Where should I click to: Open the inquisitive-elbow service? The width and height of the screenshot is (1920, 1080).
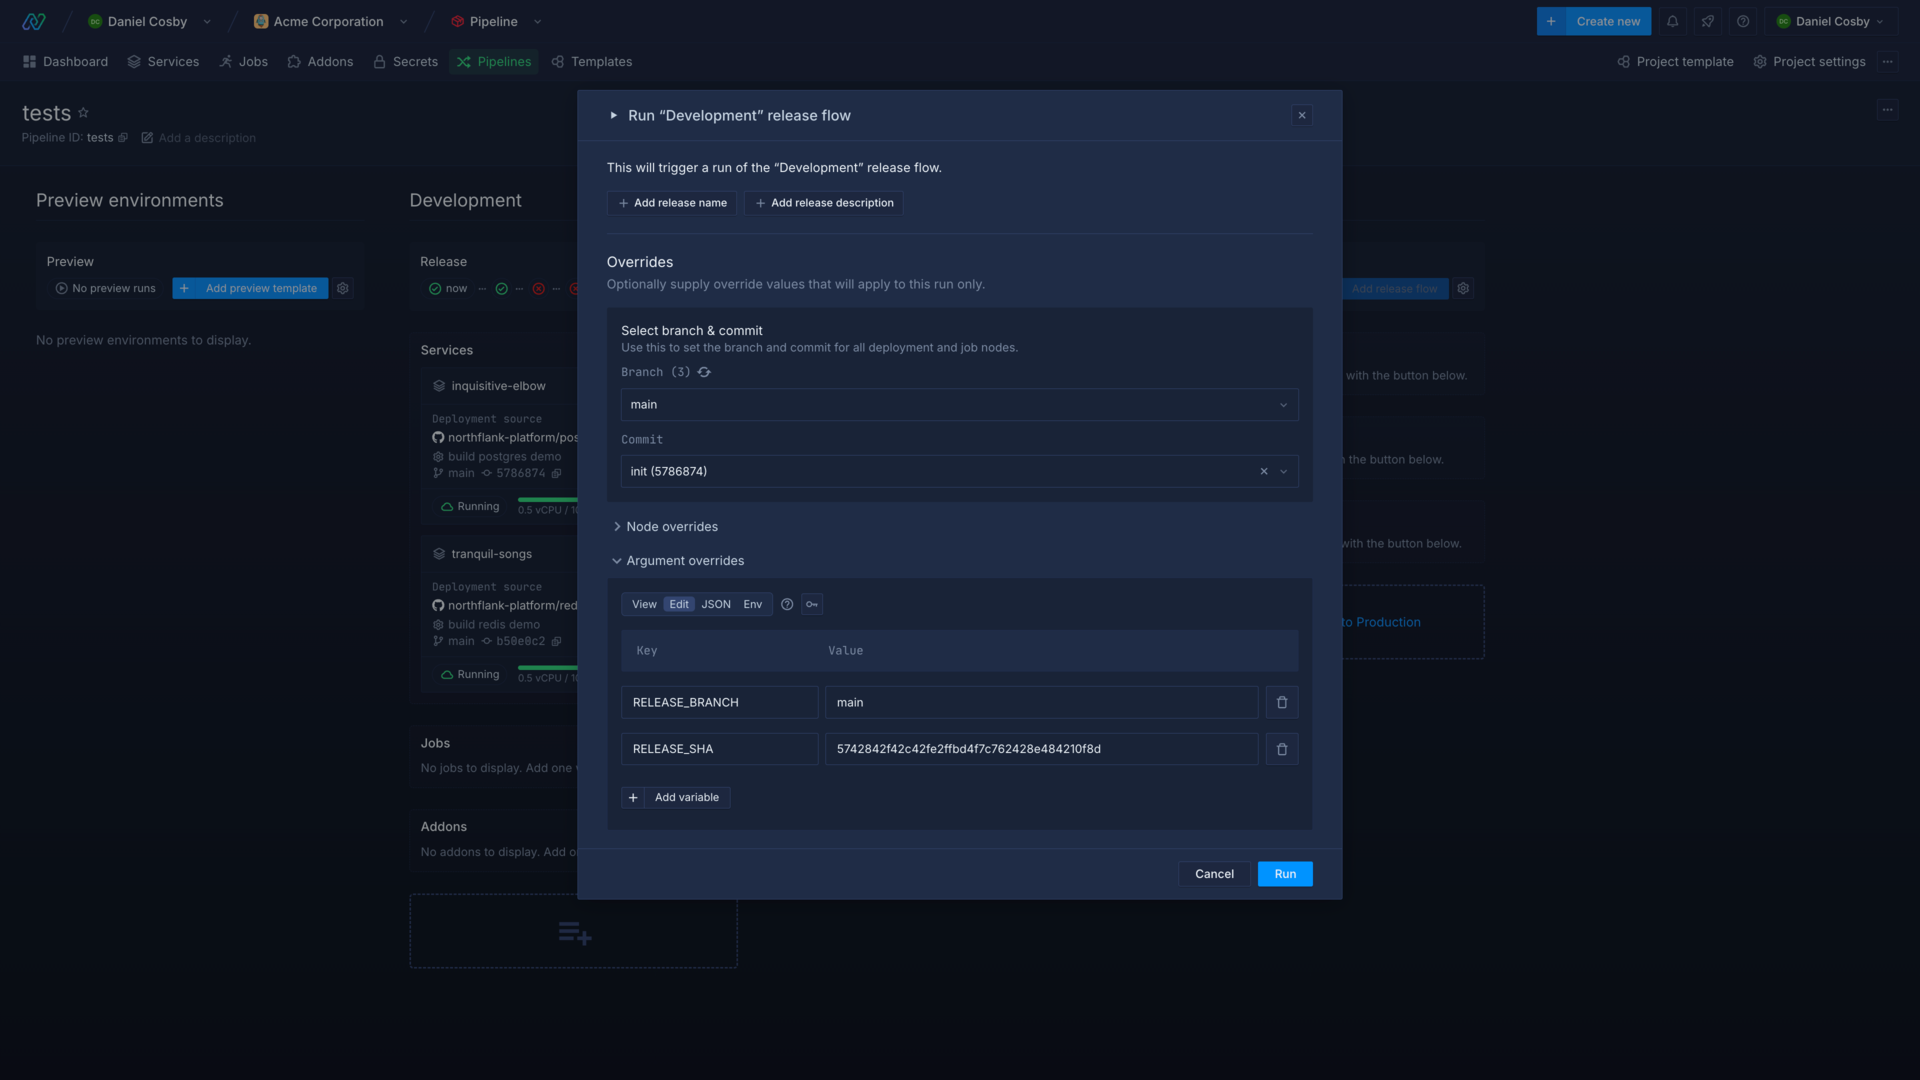pyautogui.click(x=498, y=386)
